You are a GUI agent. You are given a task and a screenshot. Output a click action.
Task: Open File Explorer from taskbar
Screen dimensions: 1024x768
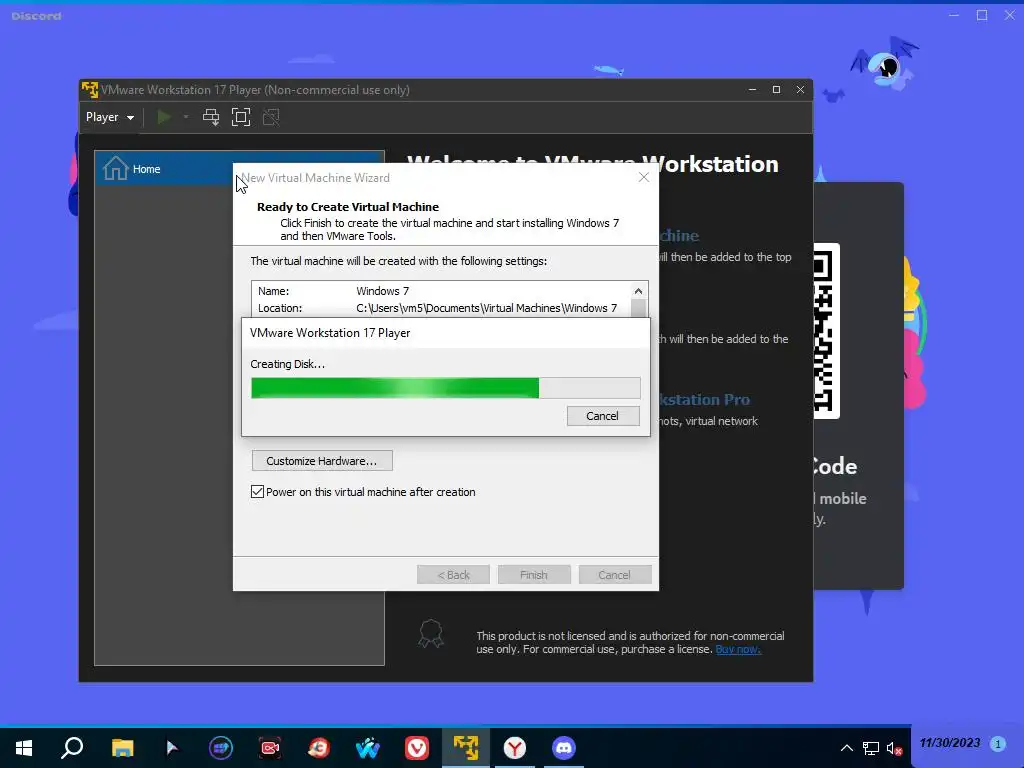[x=122, y=747]
